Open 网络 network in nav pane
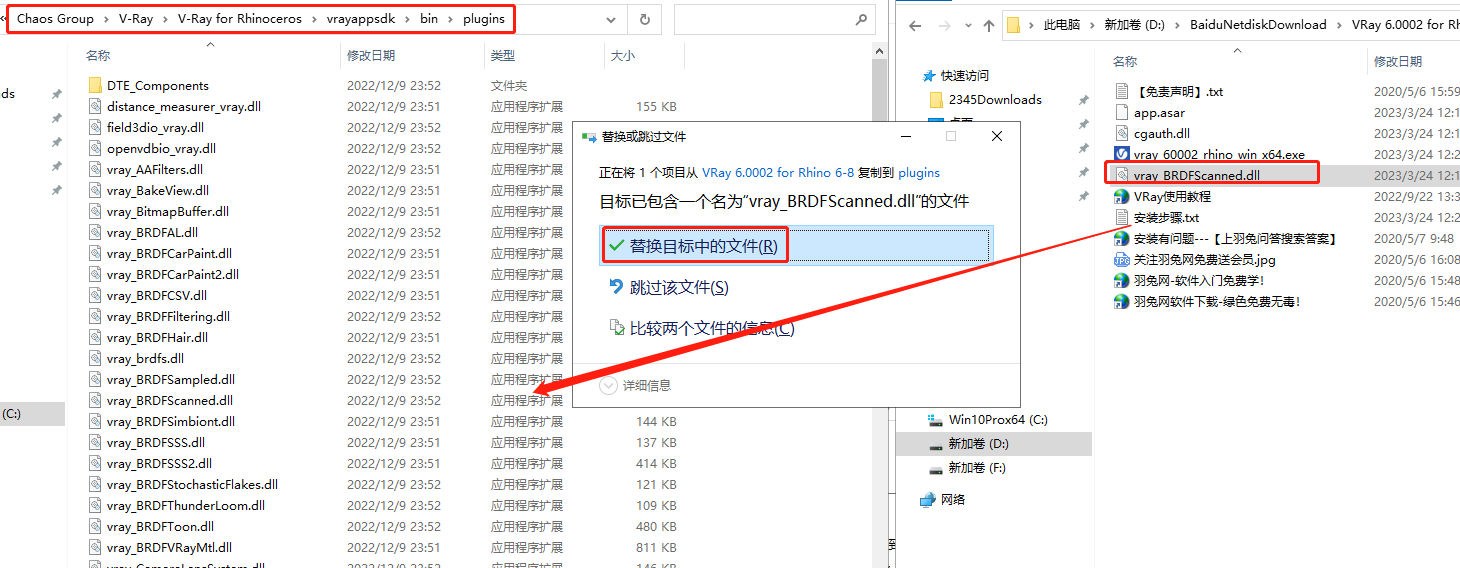 953,499
